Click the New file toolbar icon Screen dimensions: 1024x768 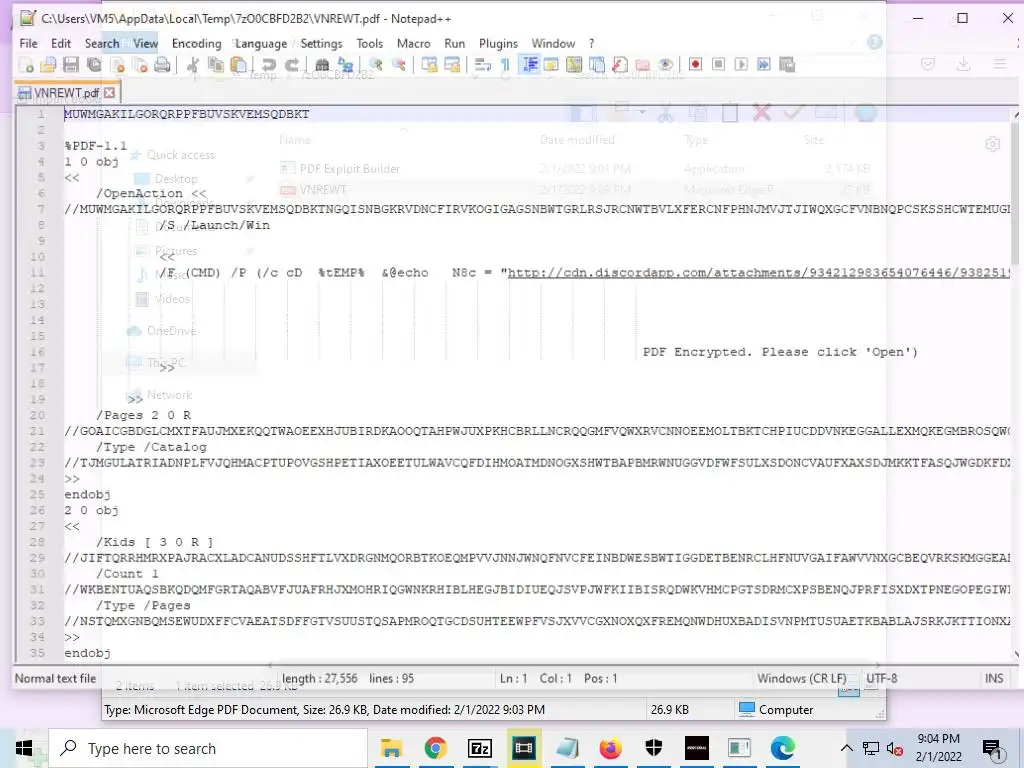pyautogui.click(x=27, y=65)
